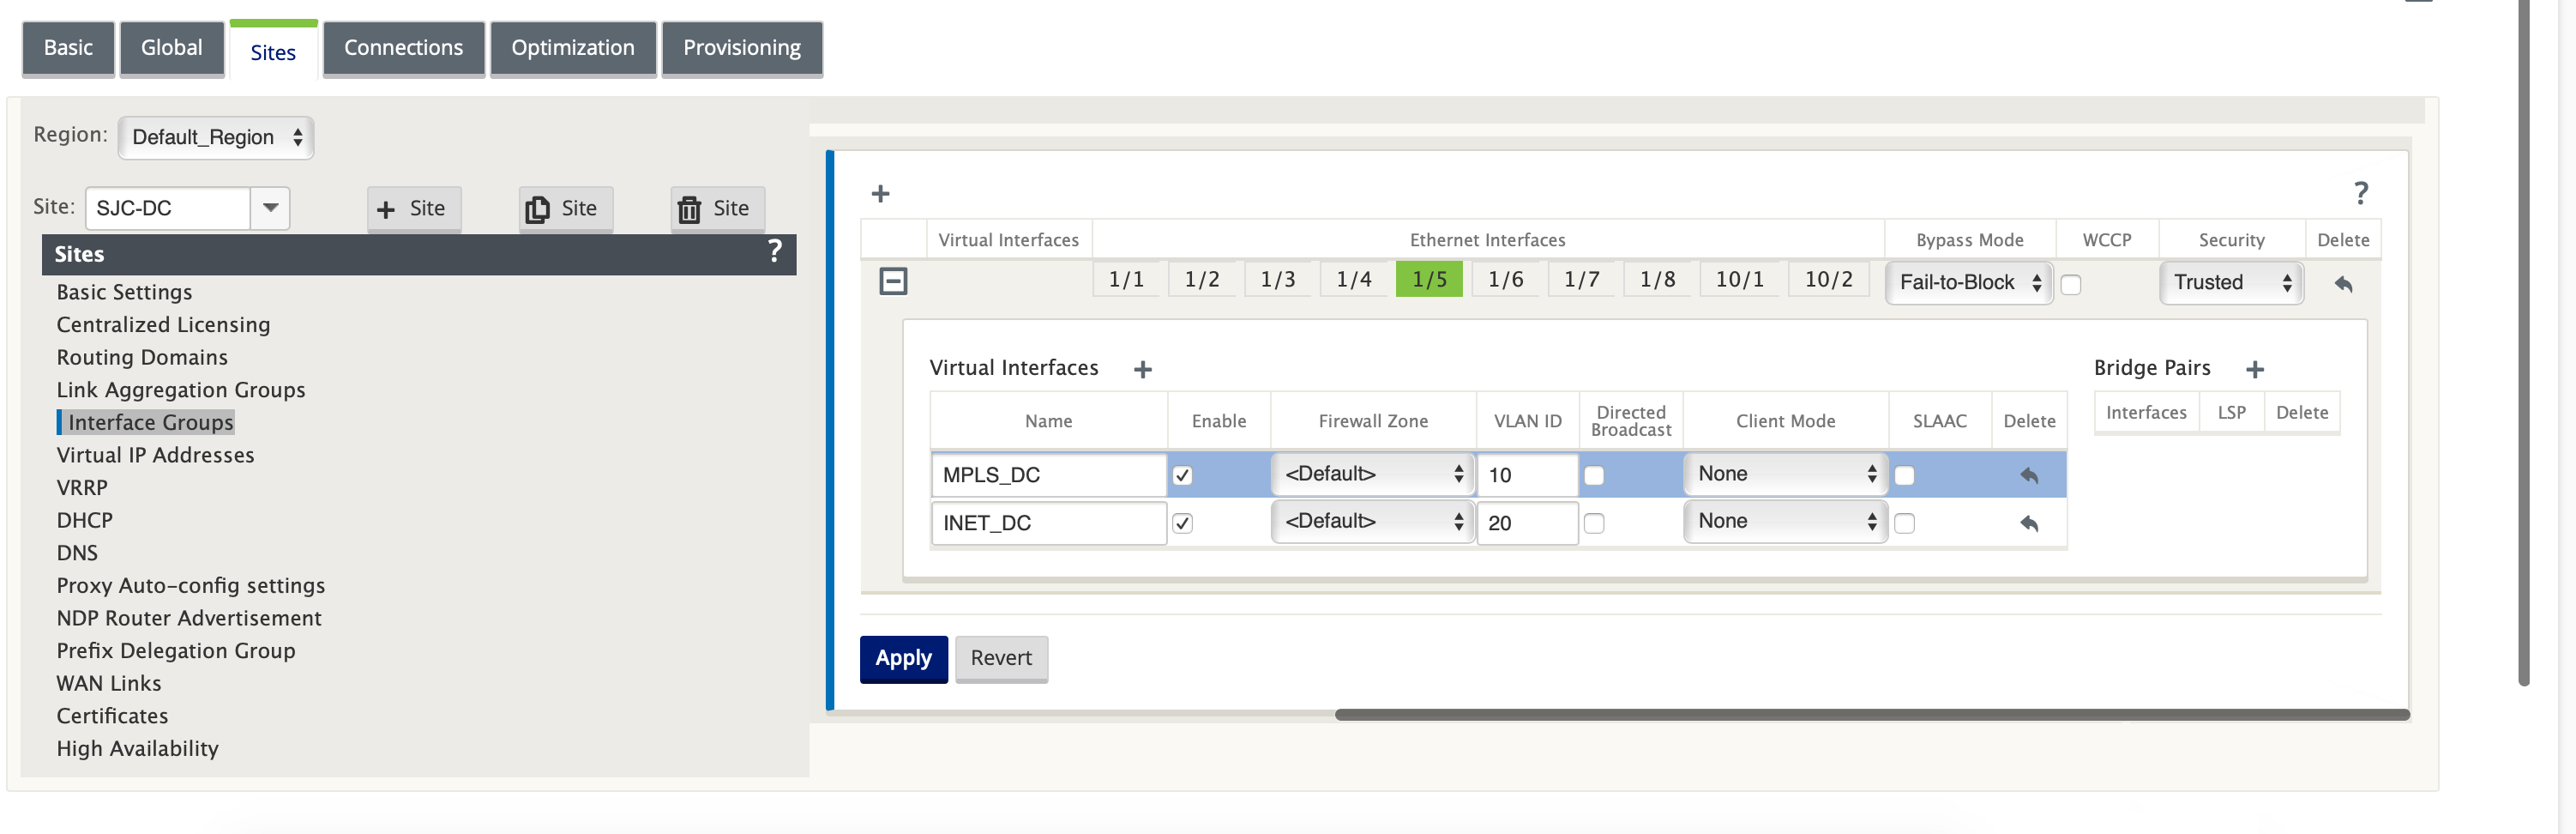
Task: Collapse the interface group row with minus icon
Action: click(x=893, y=281)
